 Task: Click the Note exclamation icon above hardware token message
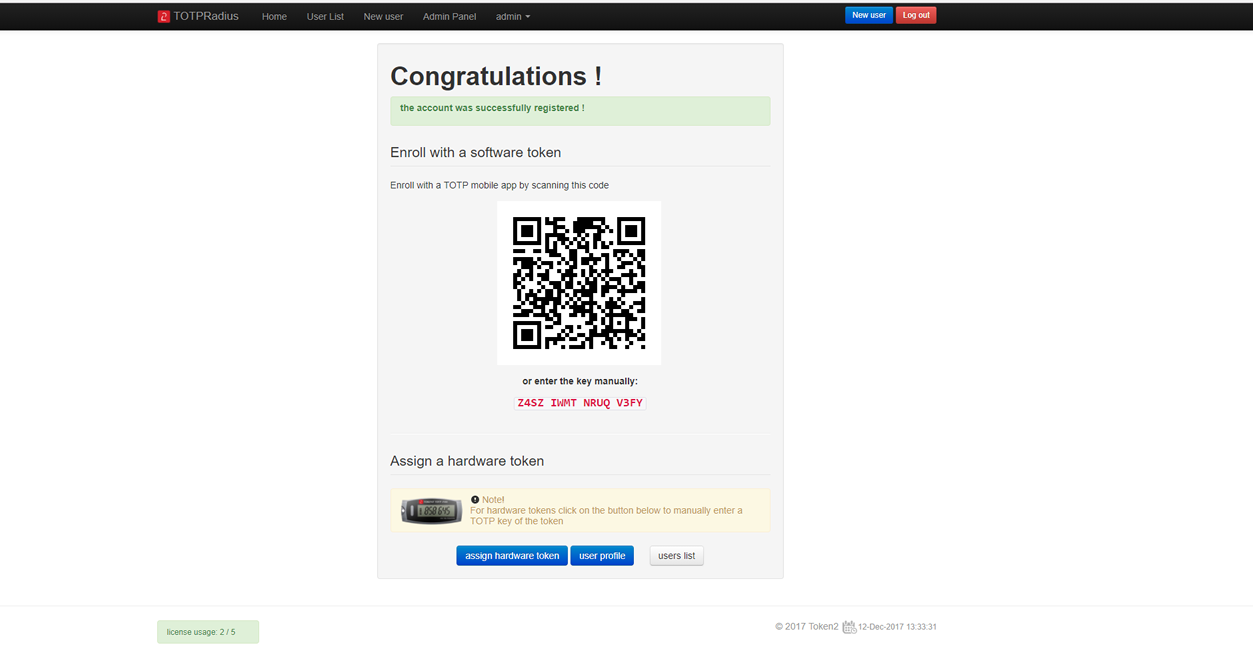pyautogui.click(x=475, y=499)
